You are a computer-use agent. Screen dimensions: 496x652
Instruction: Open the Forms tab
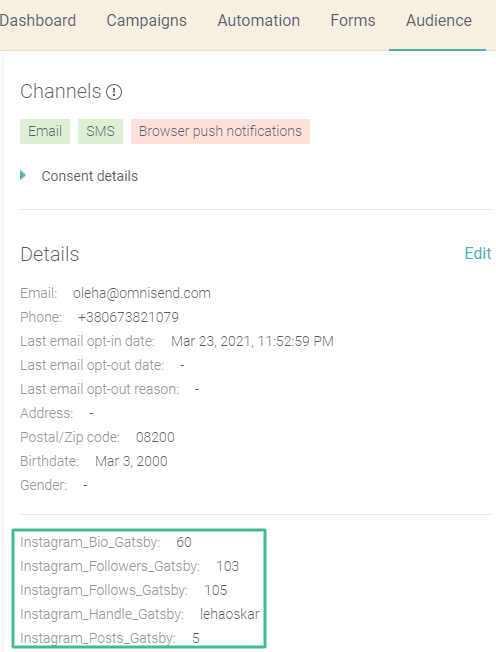pos(353,20)
